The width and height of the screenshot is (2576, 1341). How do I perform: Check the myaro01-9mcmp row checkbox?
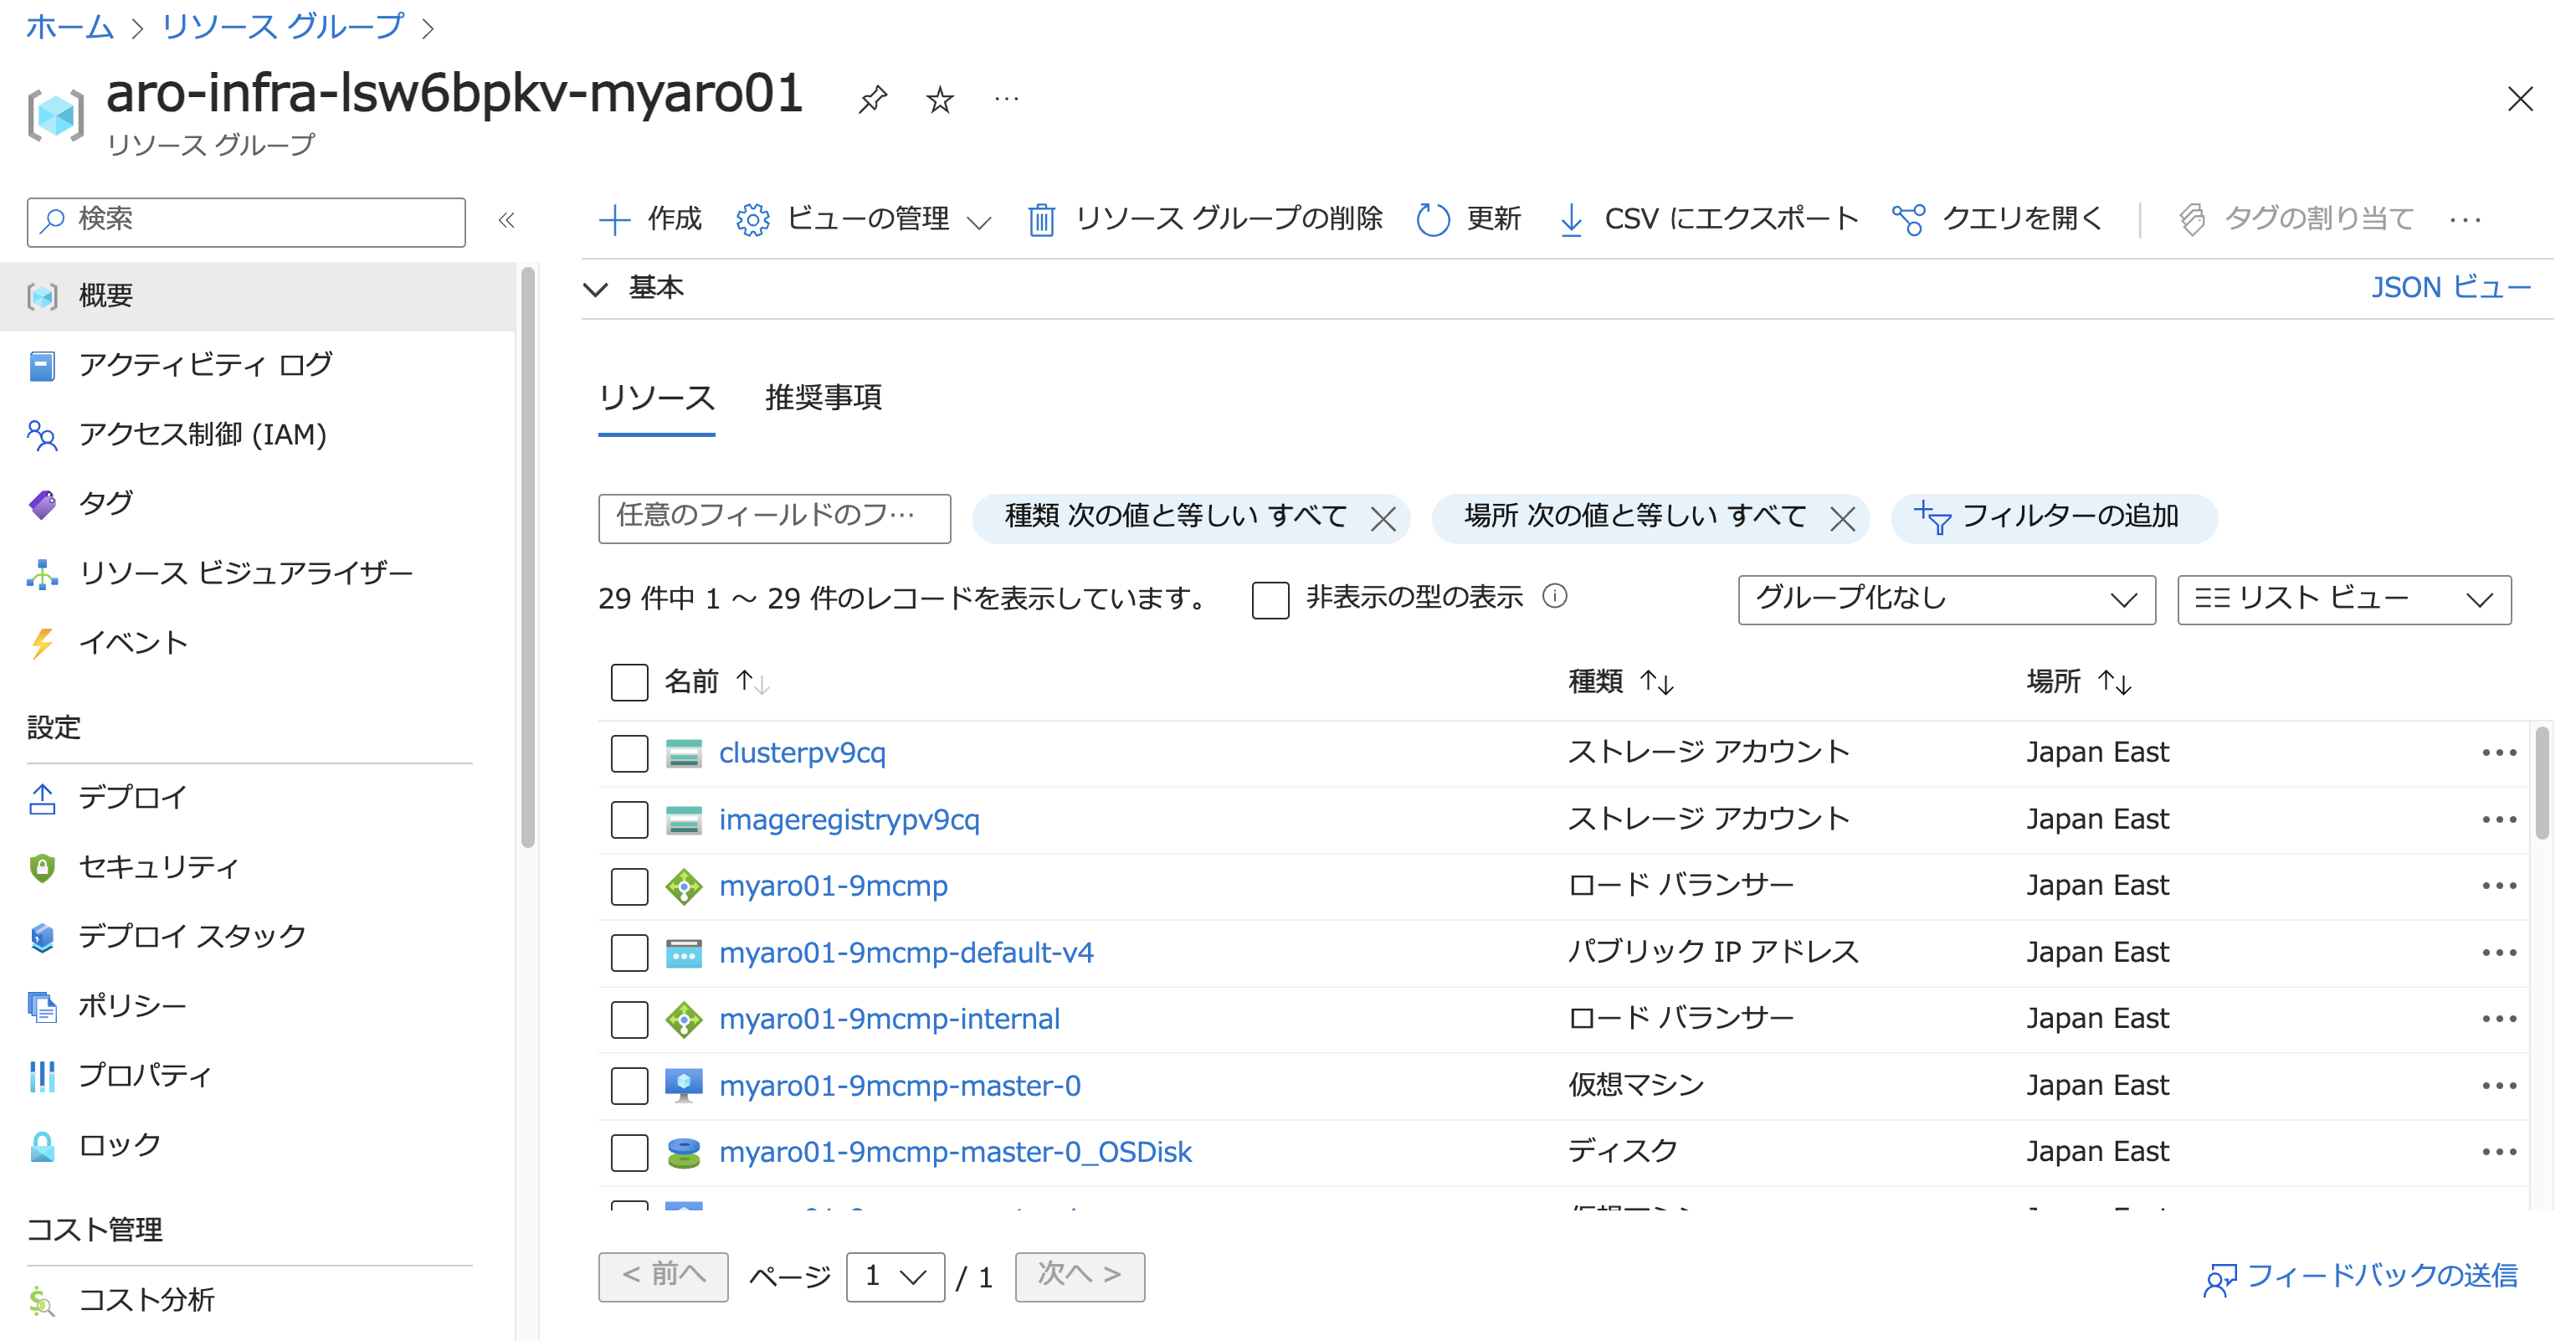pos(629,886)
